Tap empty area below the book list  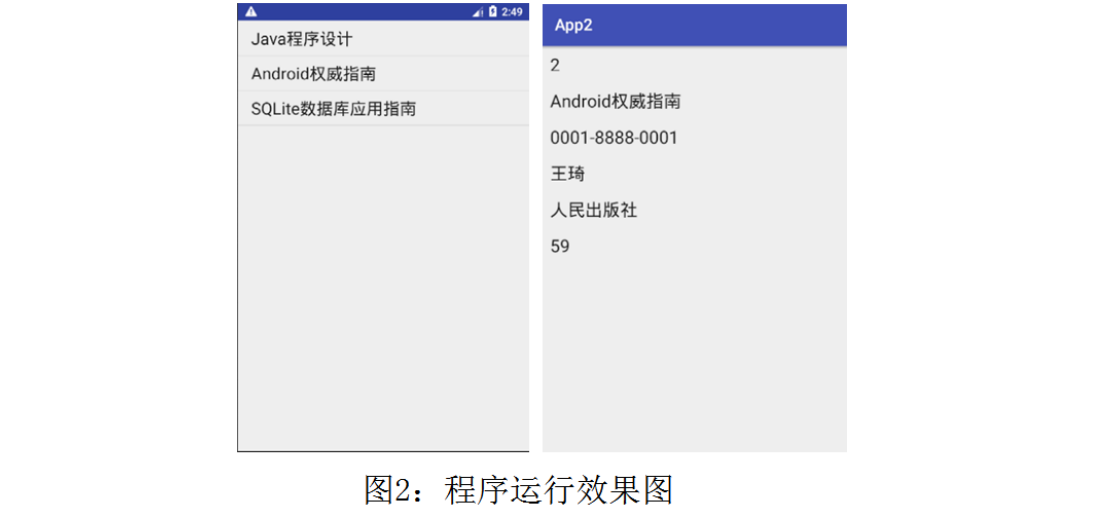tap(383, 288)
